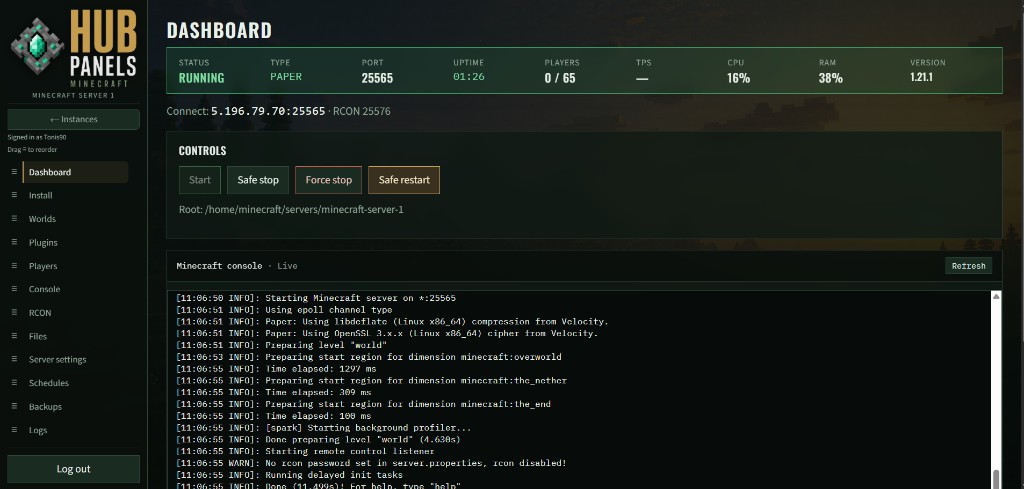Viewport: 1024px width, 489px height.
Task: Click the reorder handle beside Players
Action: point(14,266)
